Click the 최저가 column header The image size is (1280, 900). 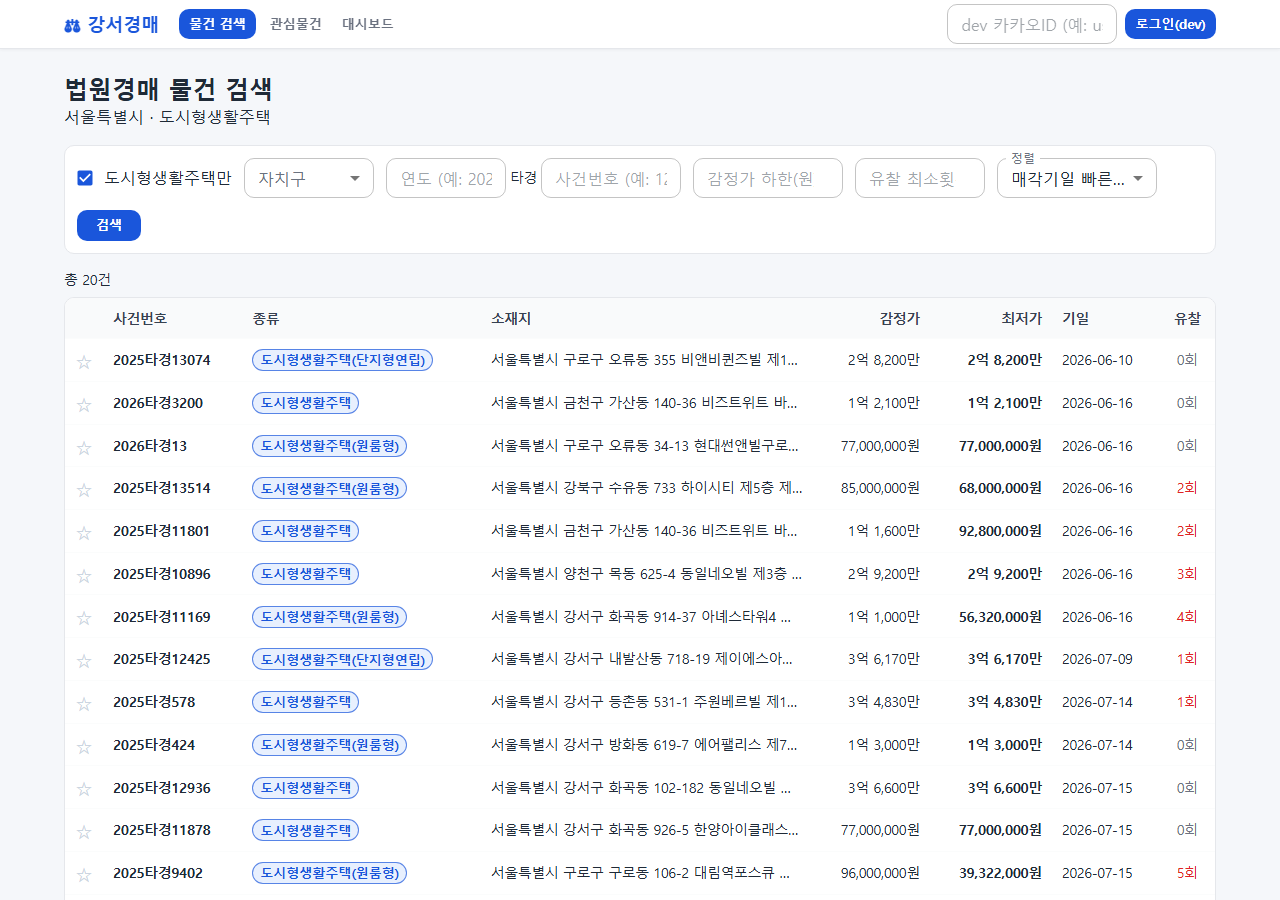click(x=1022, y=319)
